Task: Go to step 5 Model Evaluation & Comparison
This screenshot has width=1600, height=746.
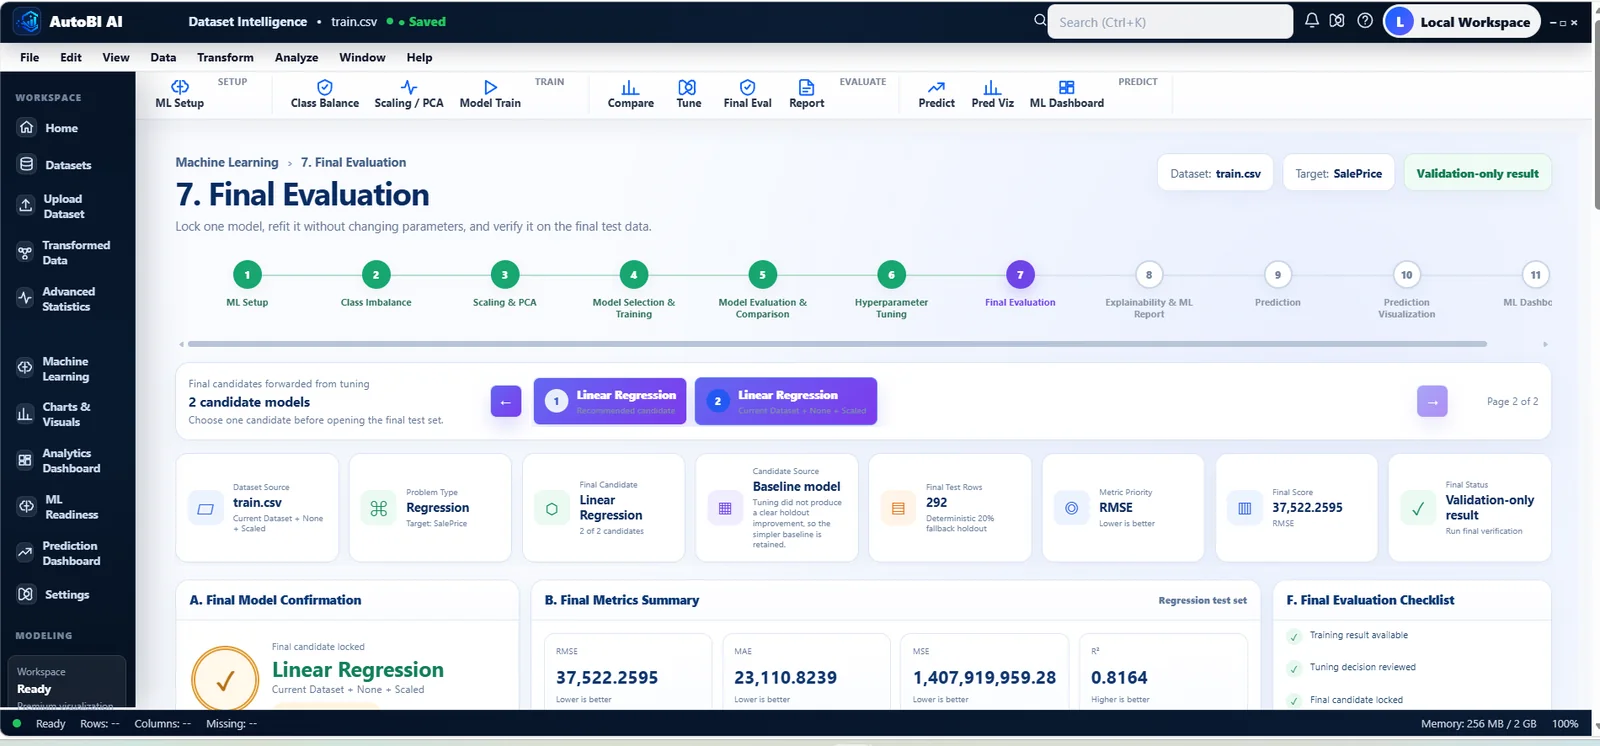Action: point(762,274)
